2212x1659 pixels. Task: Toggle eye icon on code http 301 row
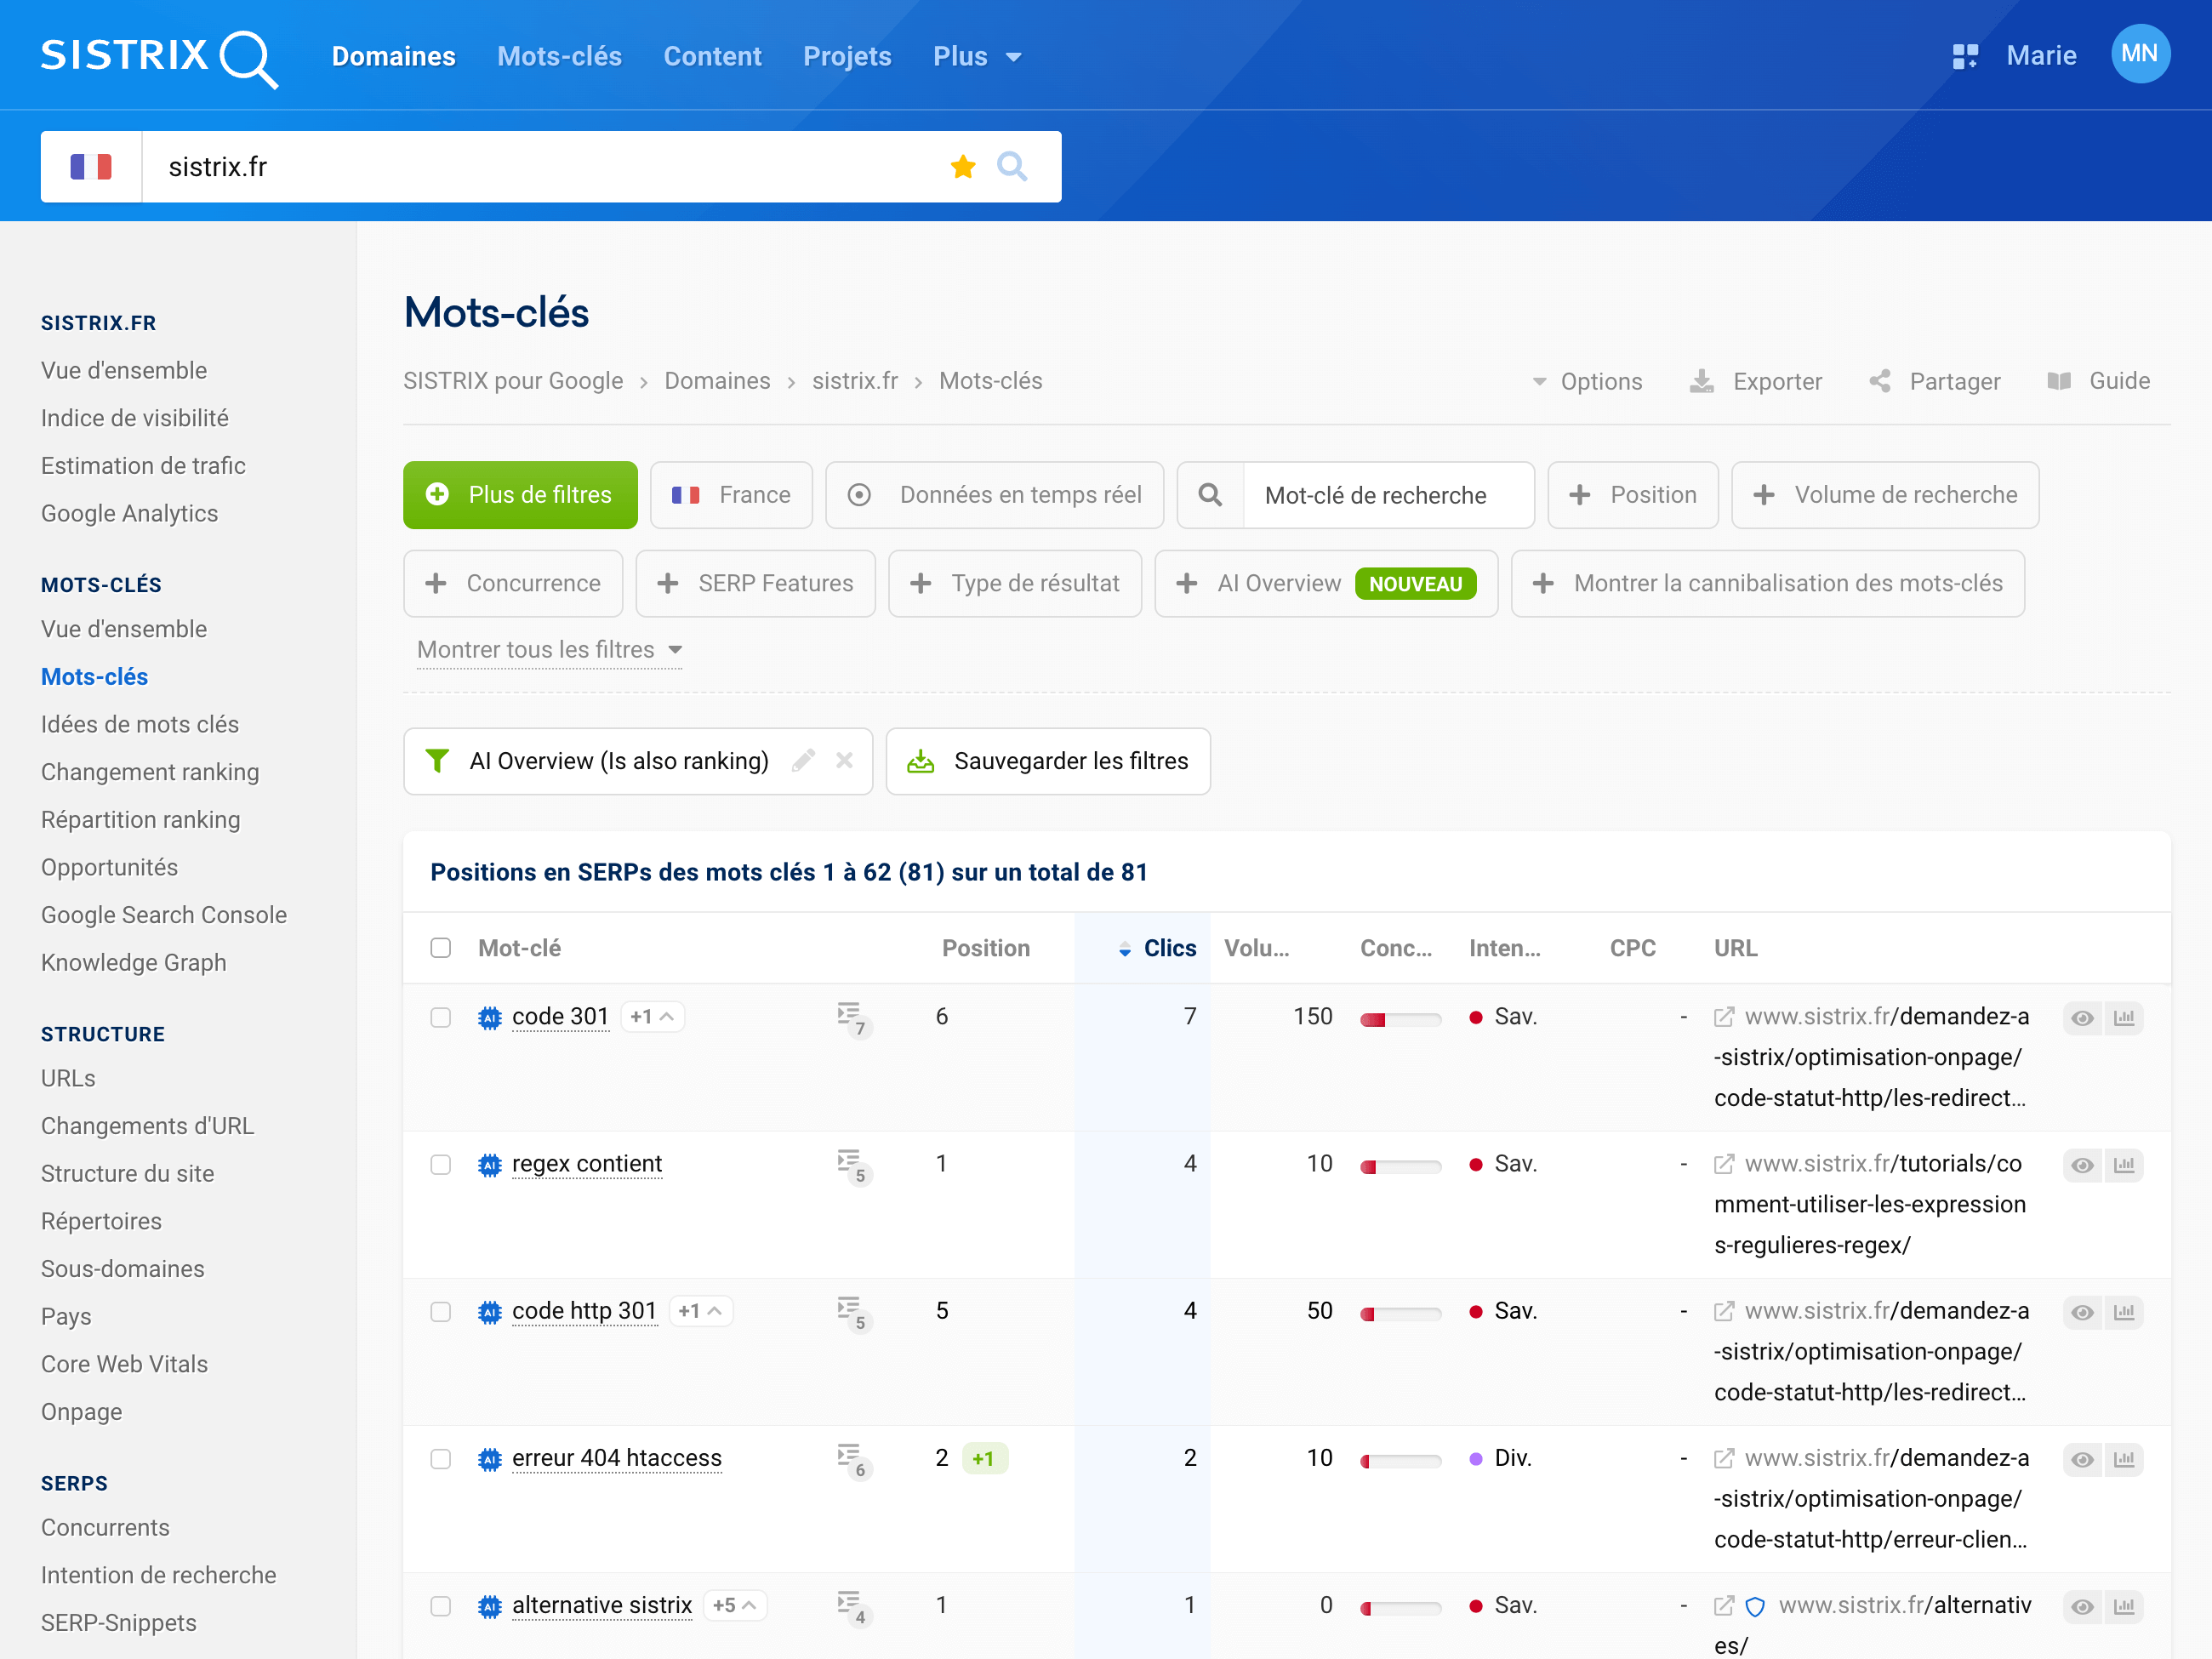click(2082, 1311)
